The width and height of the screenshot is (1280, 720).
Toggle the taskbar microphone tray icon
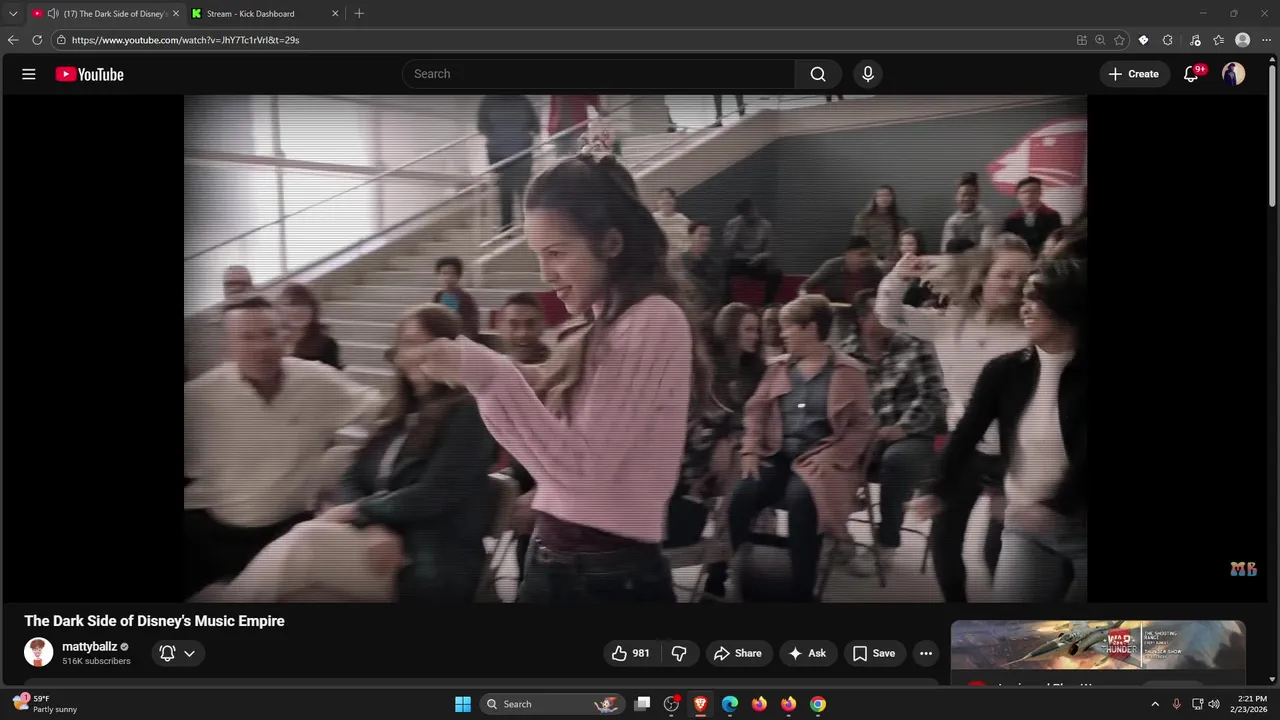pyautogui.click(x=1176, y=704)
